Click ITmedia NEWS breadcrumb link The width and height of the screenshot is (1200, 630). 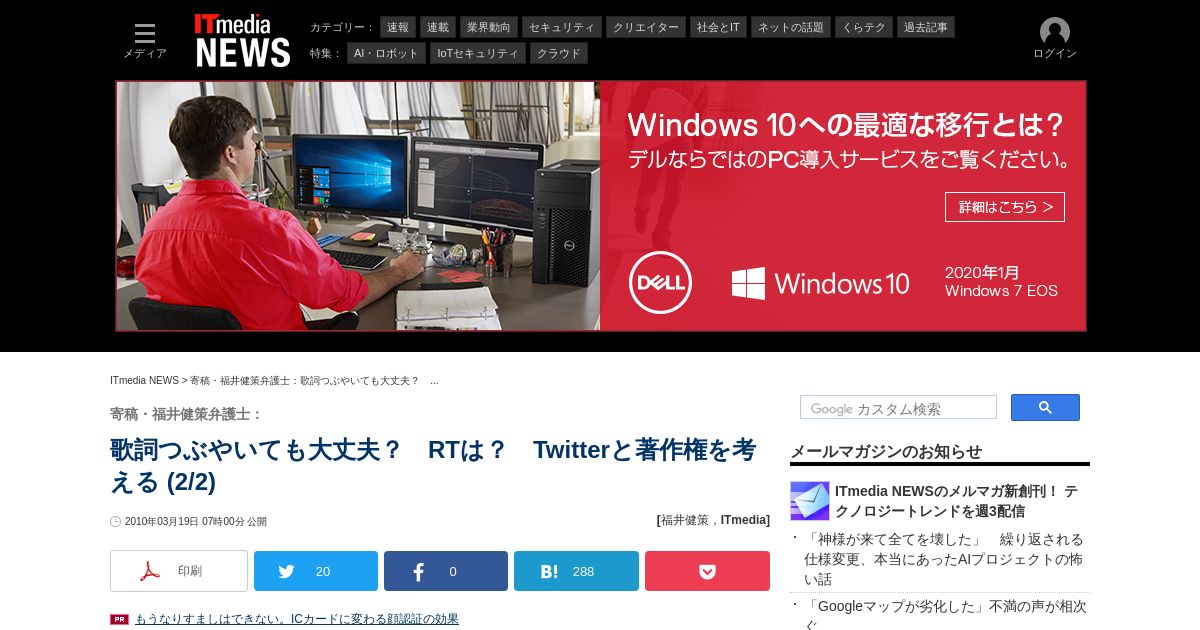[x=144, y=381]
